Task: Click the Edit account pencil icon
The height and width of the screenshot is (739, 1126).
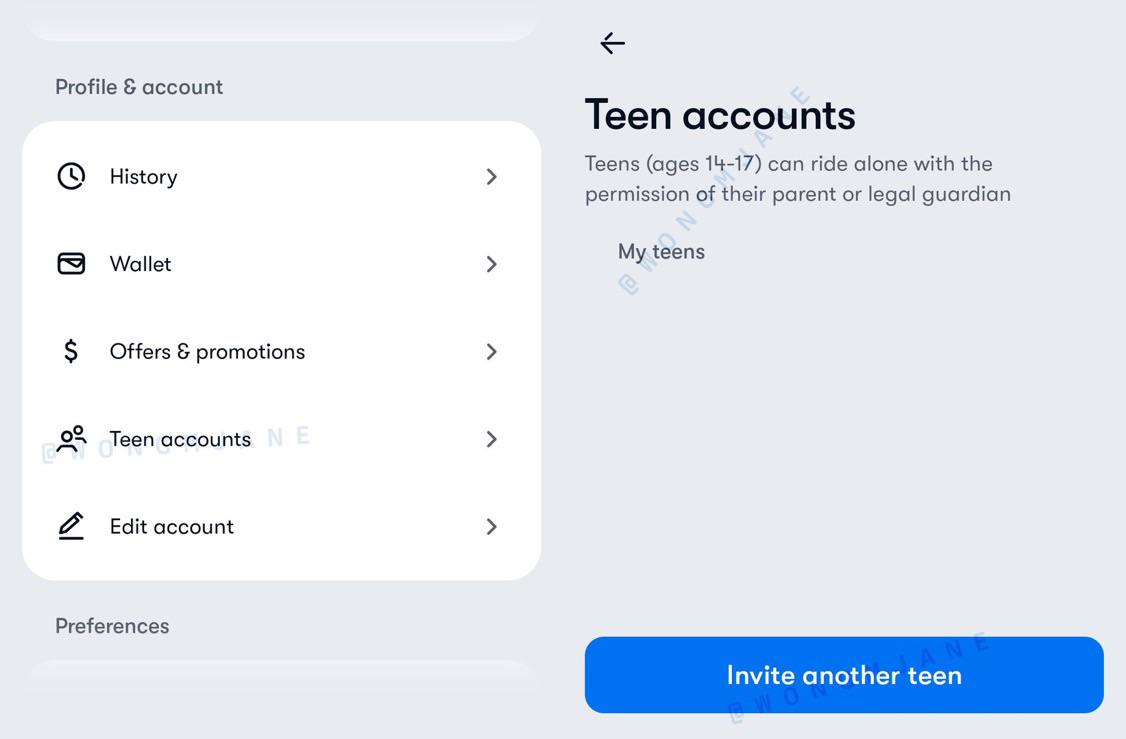Action: (x=71, y=526)
